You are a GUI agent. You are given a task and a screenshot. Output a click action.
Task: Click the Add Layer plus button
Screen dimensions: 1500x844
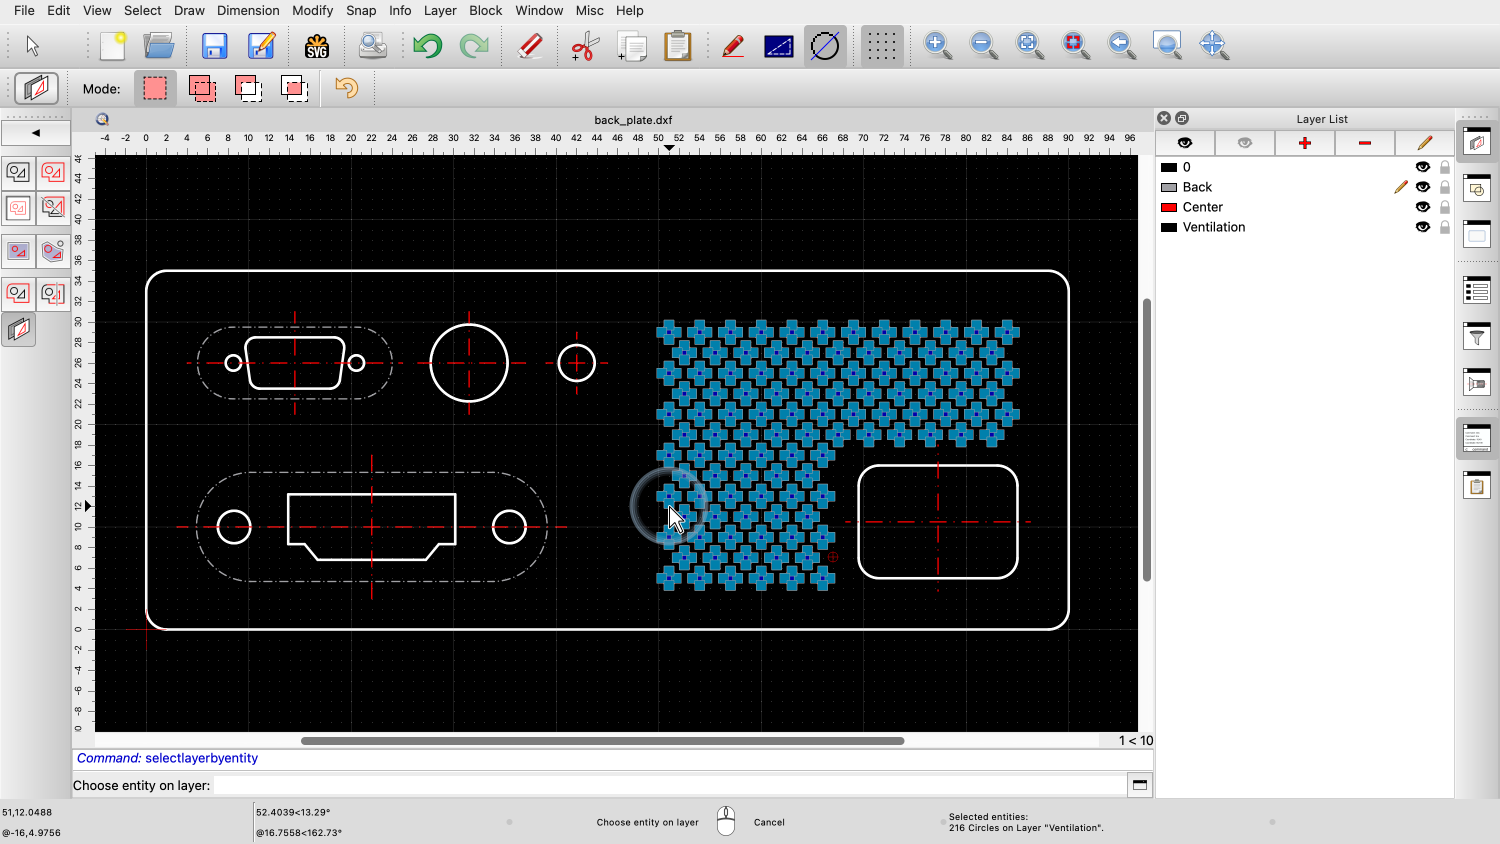coord(1304,143)
